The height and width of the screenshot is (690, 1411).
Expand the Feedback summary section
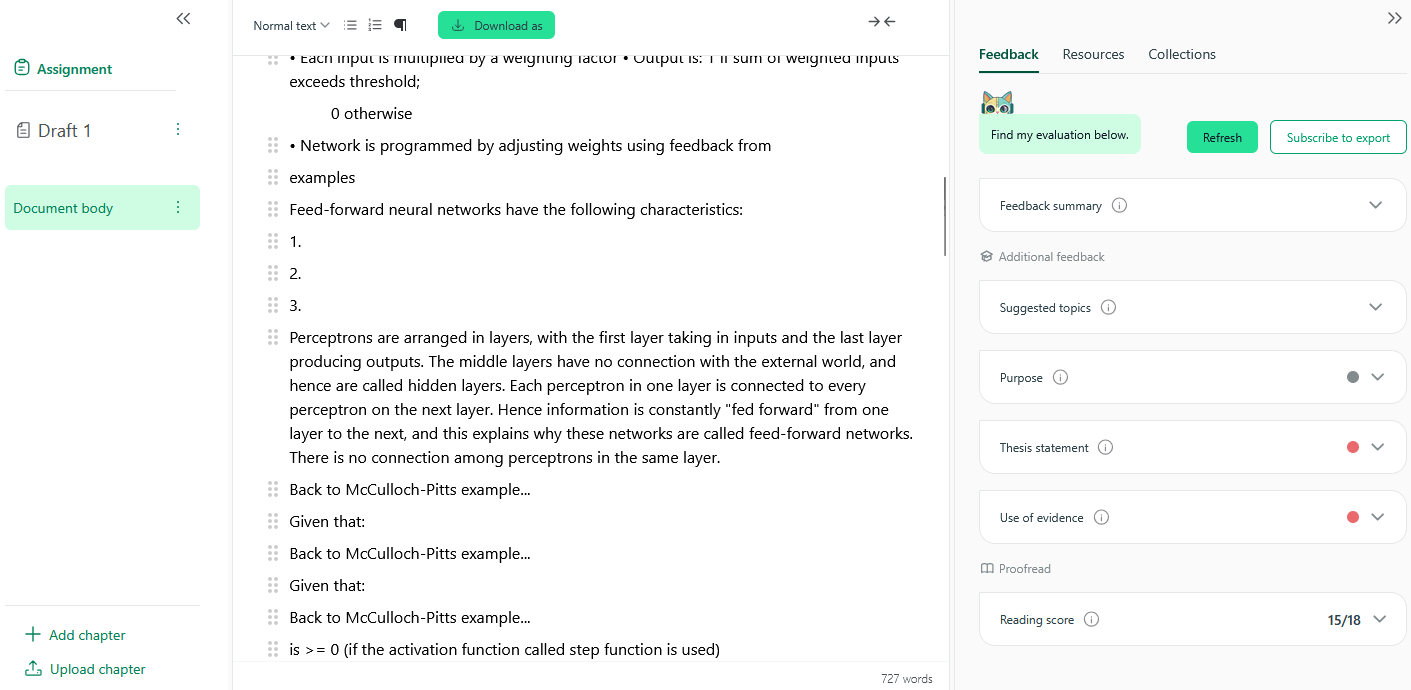pyautogui.click(x=1375, y=205)
